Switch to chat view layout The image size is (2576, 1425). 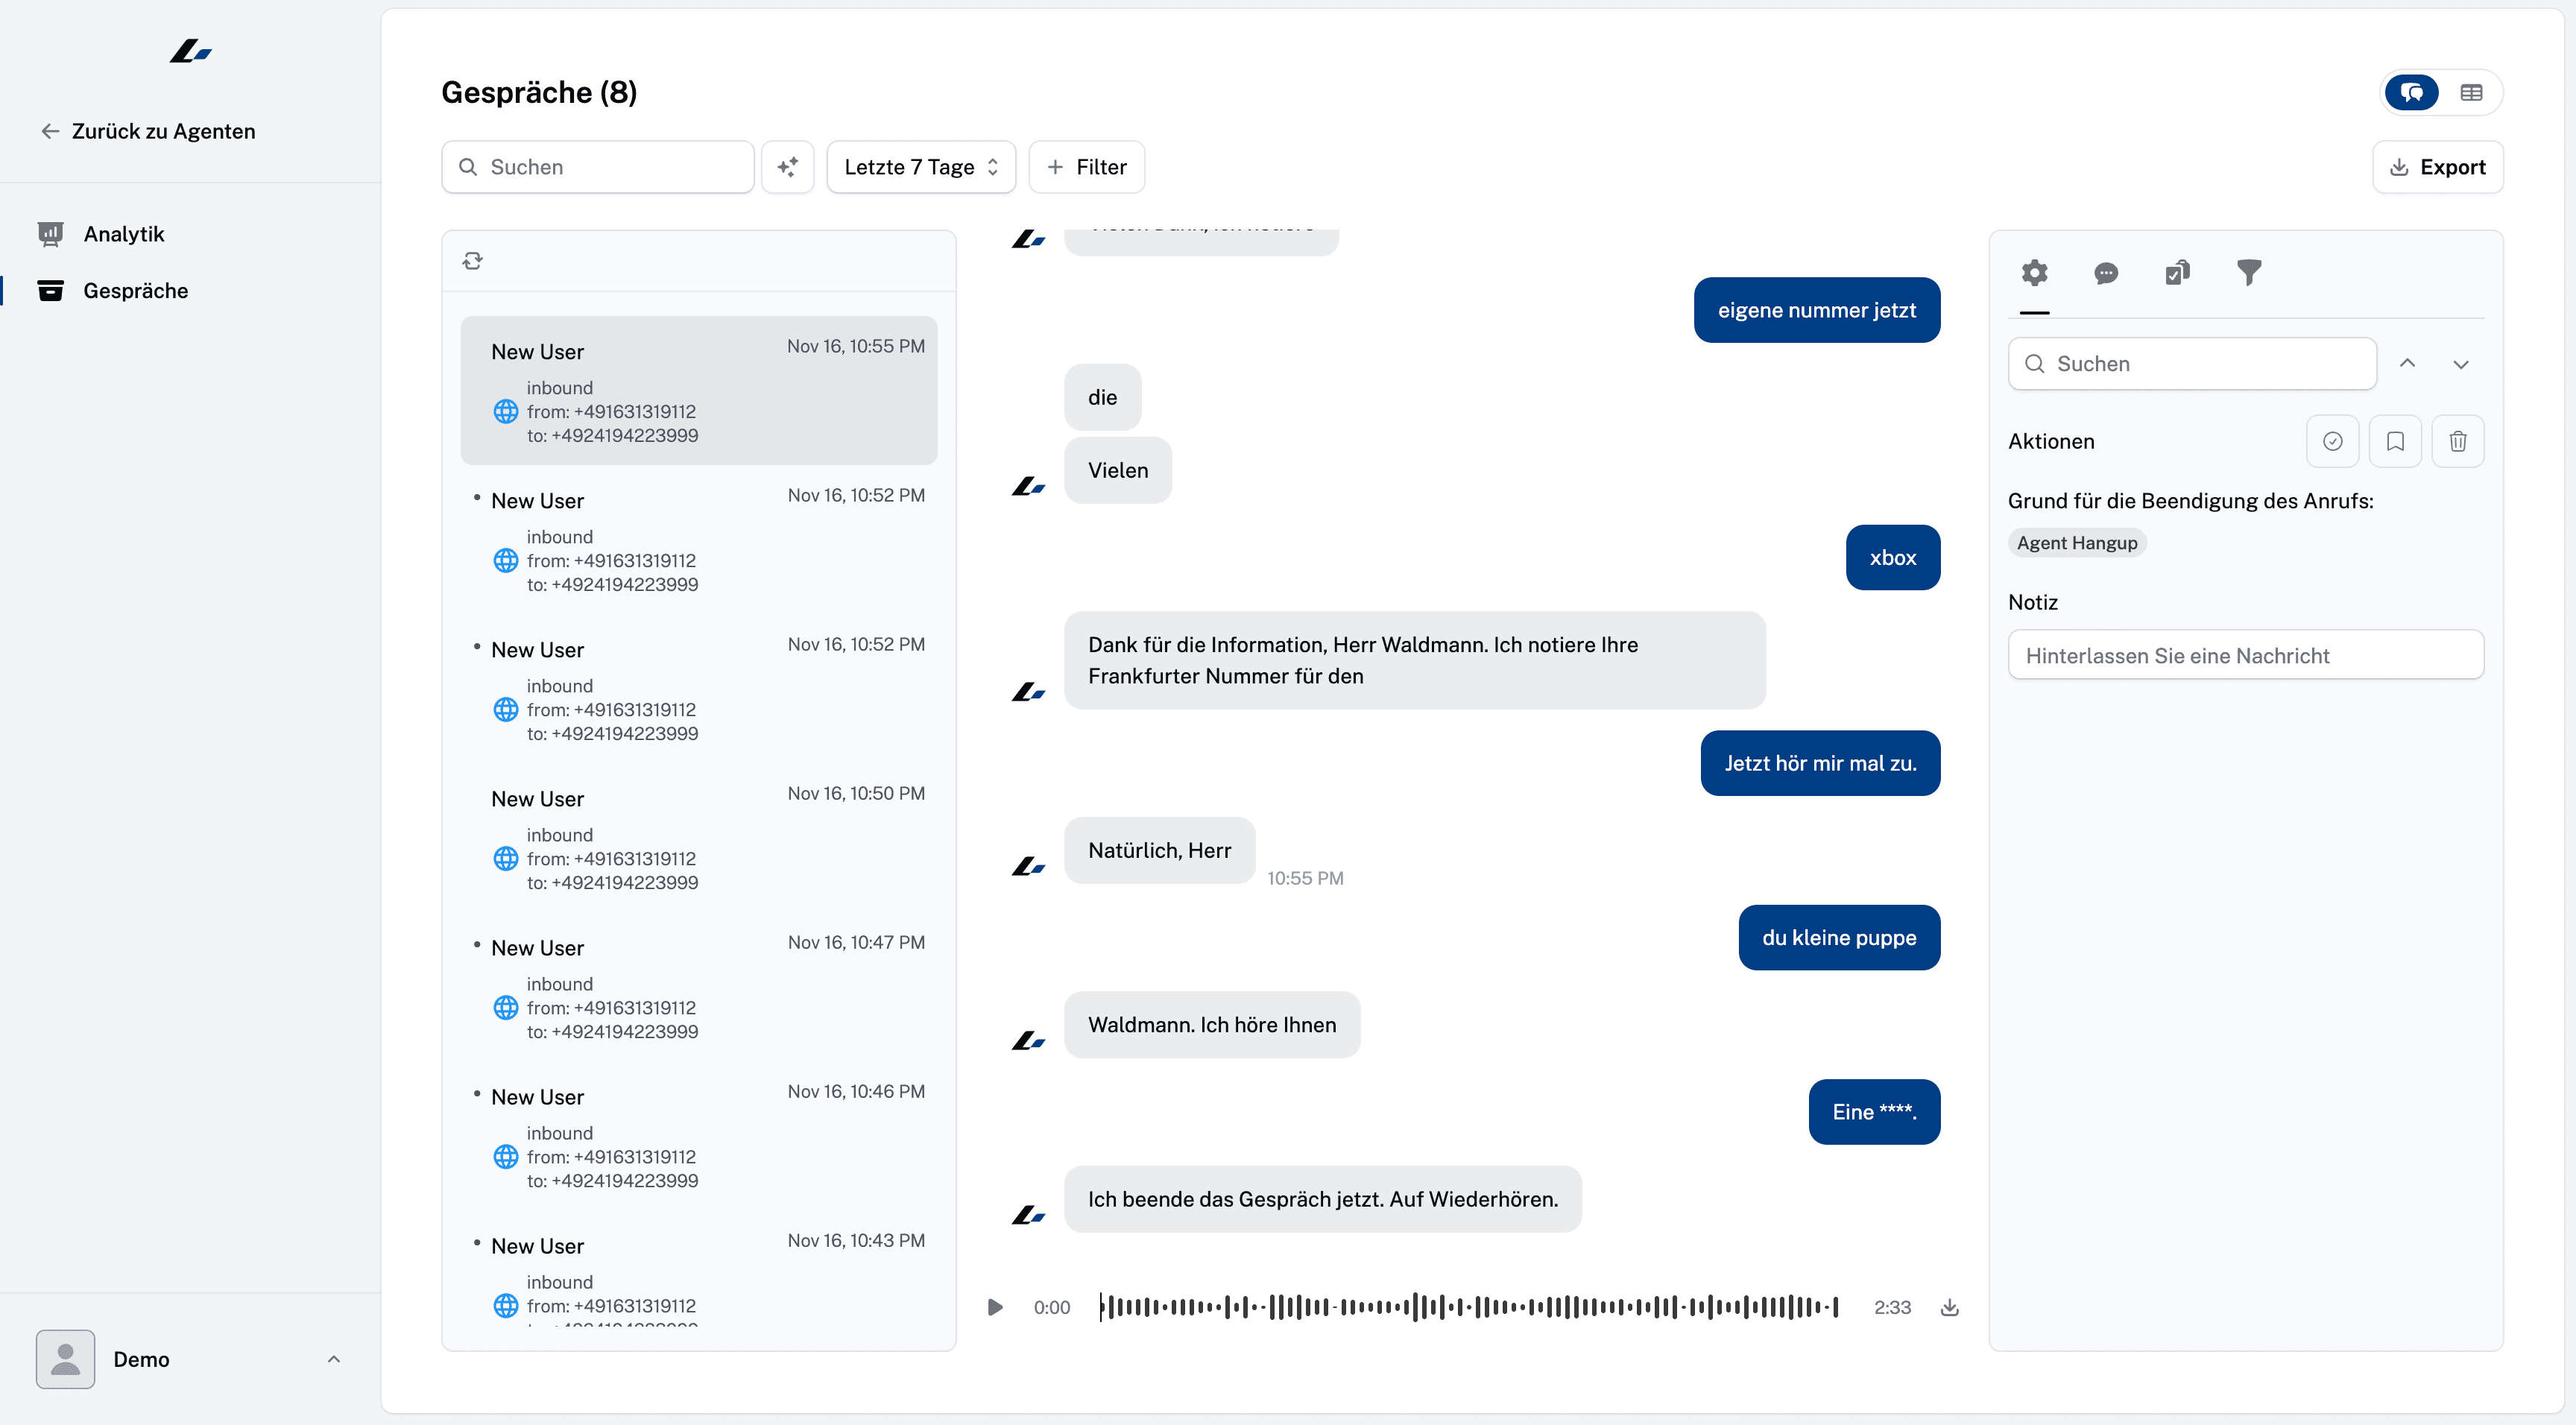tap(2411, 93)
